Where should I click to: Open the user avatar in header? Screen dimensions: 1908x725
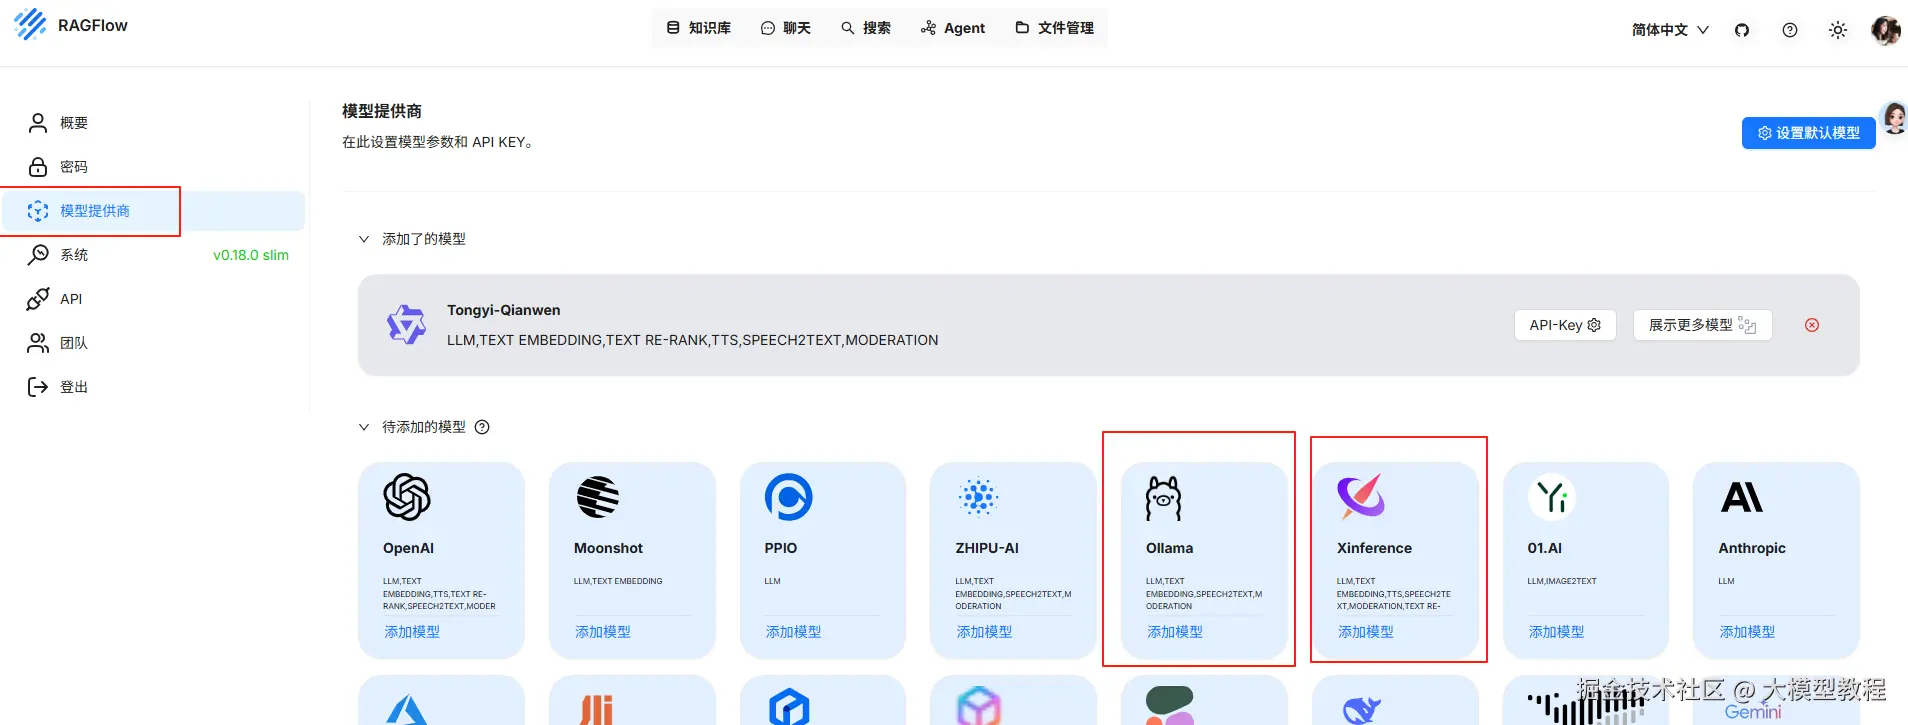pyautogui.click(x=1886, y=30)
